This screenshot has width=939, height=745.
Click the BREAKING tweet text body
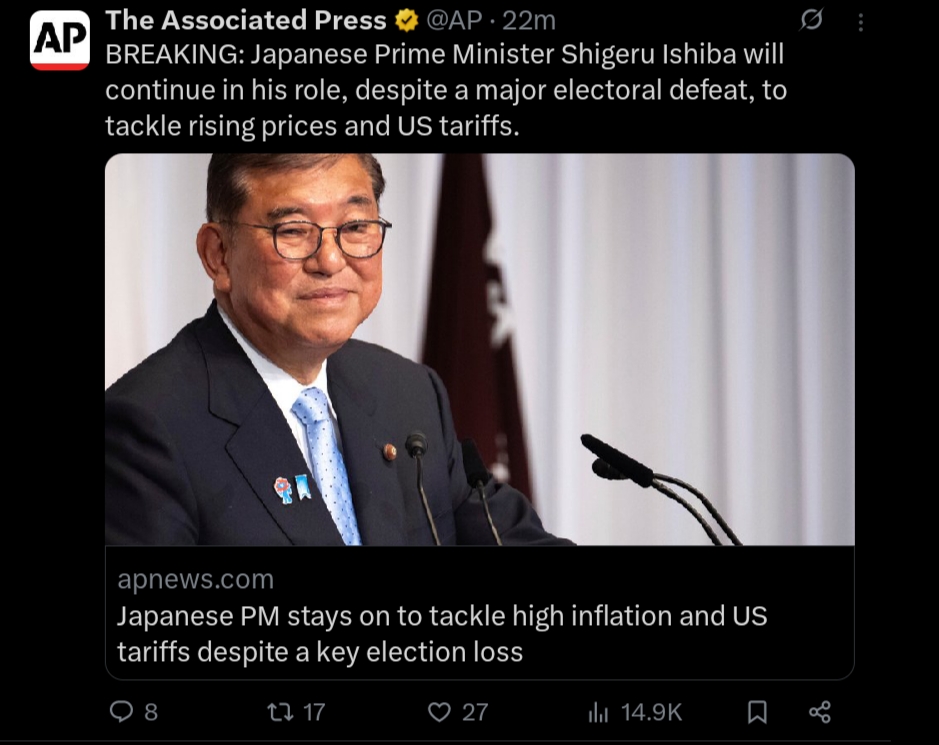(446, 90)
